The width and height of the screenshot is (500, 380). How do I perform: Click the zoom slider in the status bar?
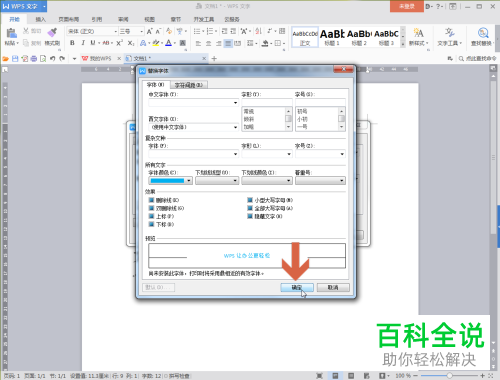[449, 376]
